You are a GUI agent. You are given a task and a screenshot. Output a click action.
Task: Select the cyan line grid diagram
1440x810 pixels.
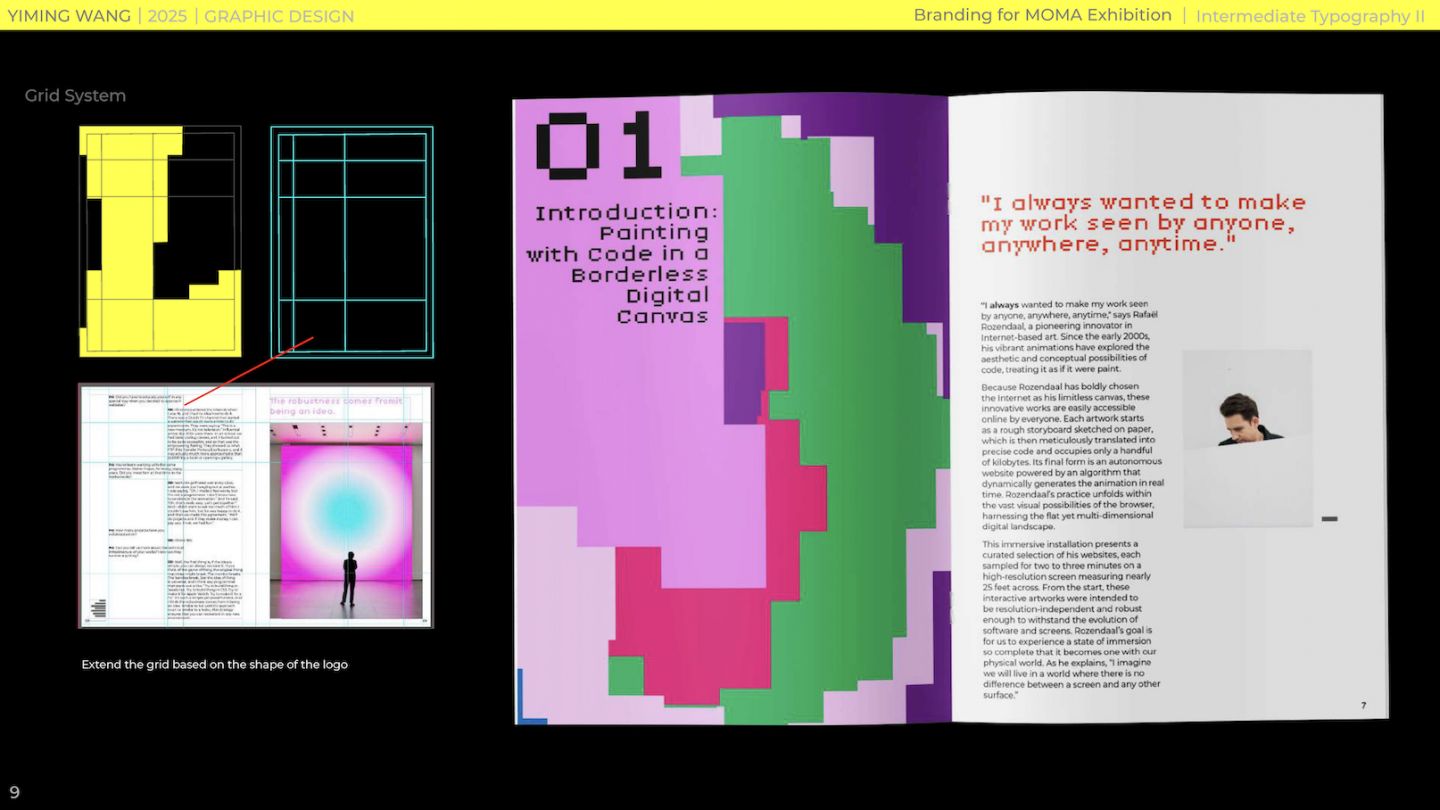[352, 241]
